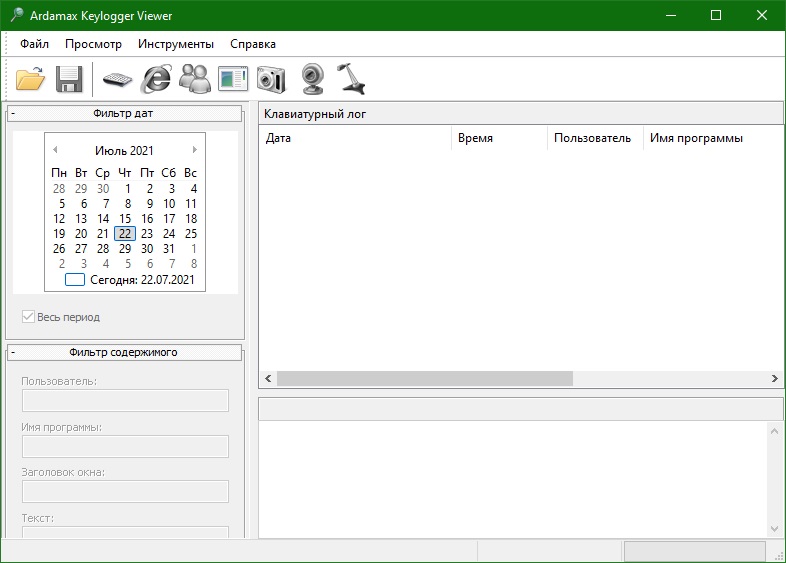Go to previous month in calendar
786x563 pixels.
pyautogui.click(x=55, y=149)
